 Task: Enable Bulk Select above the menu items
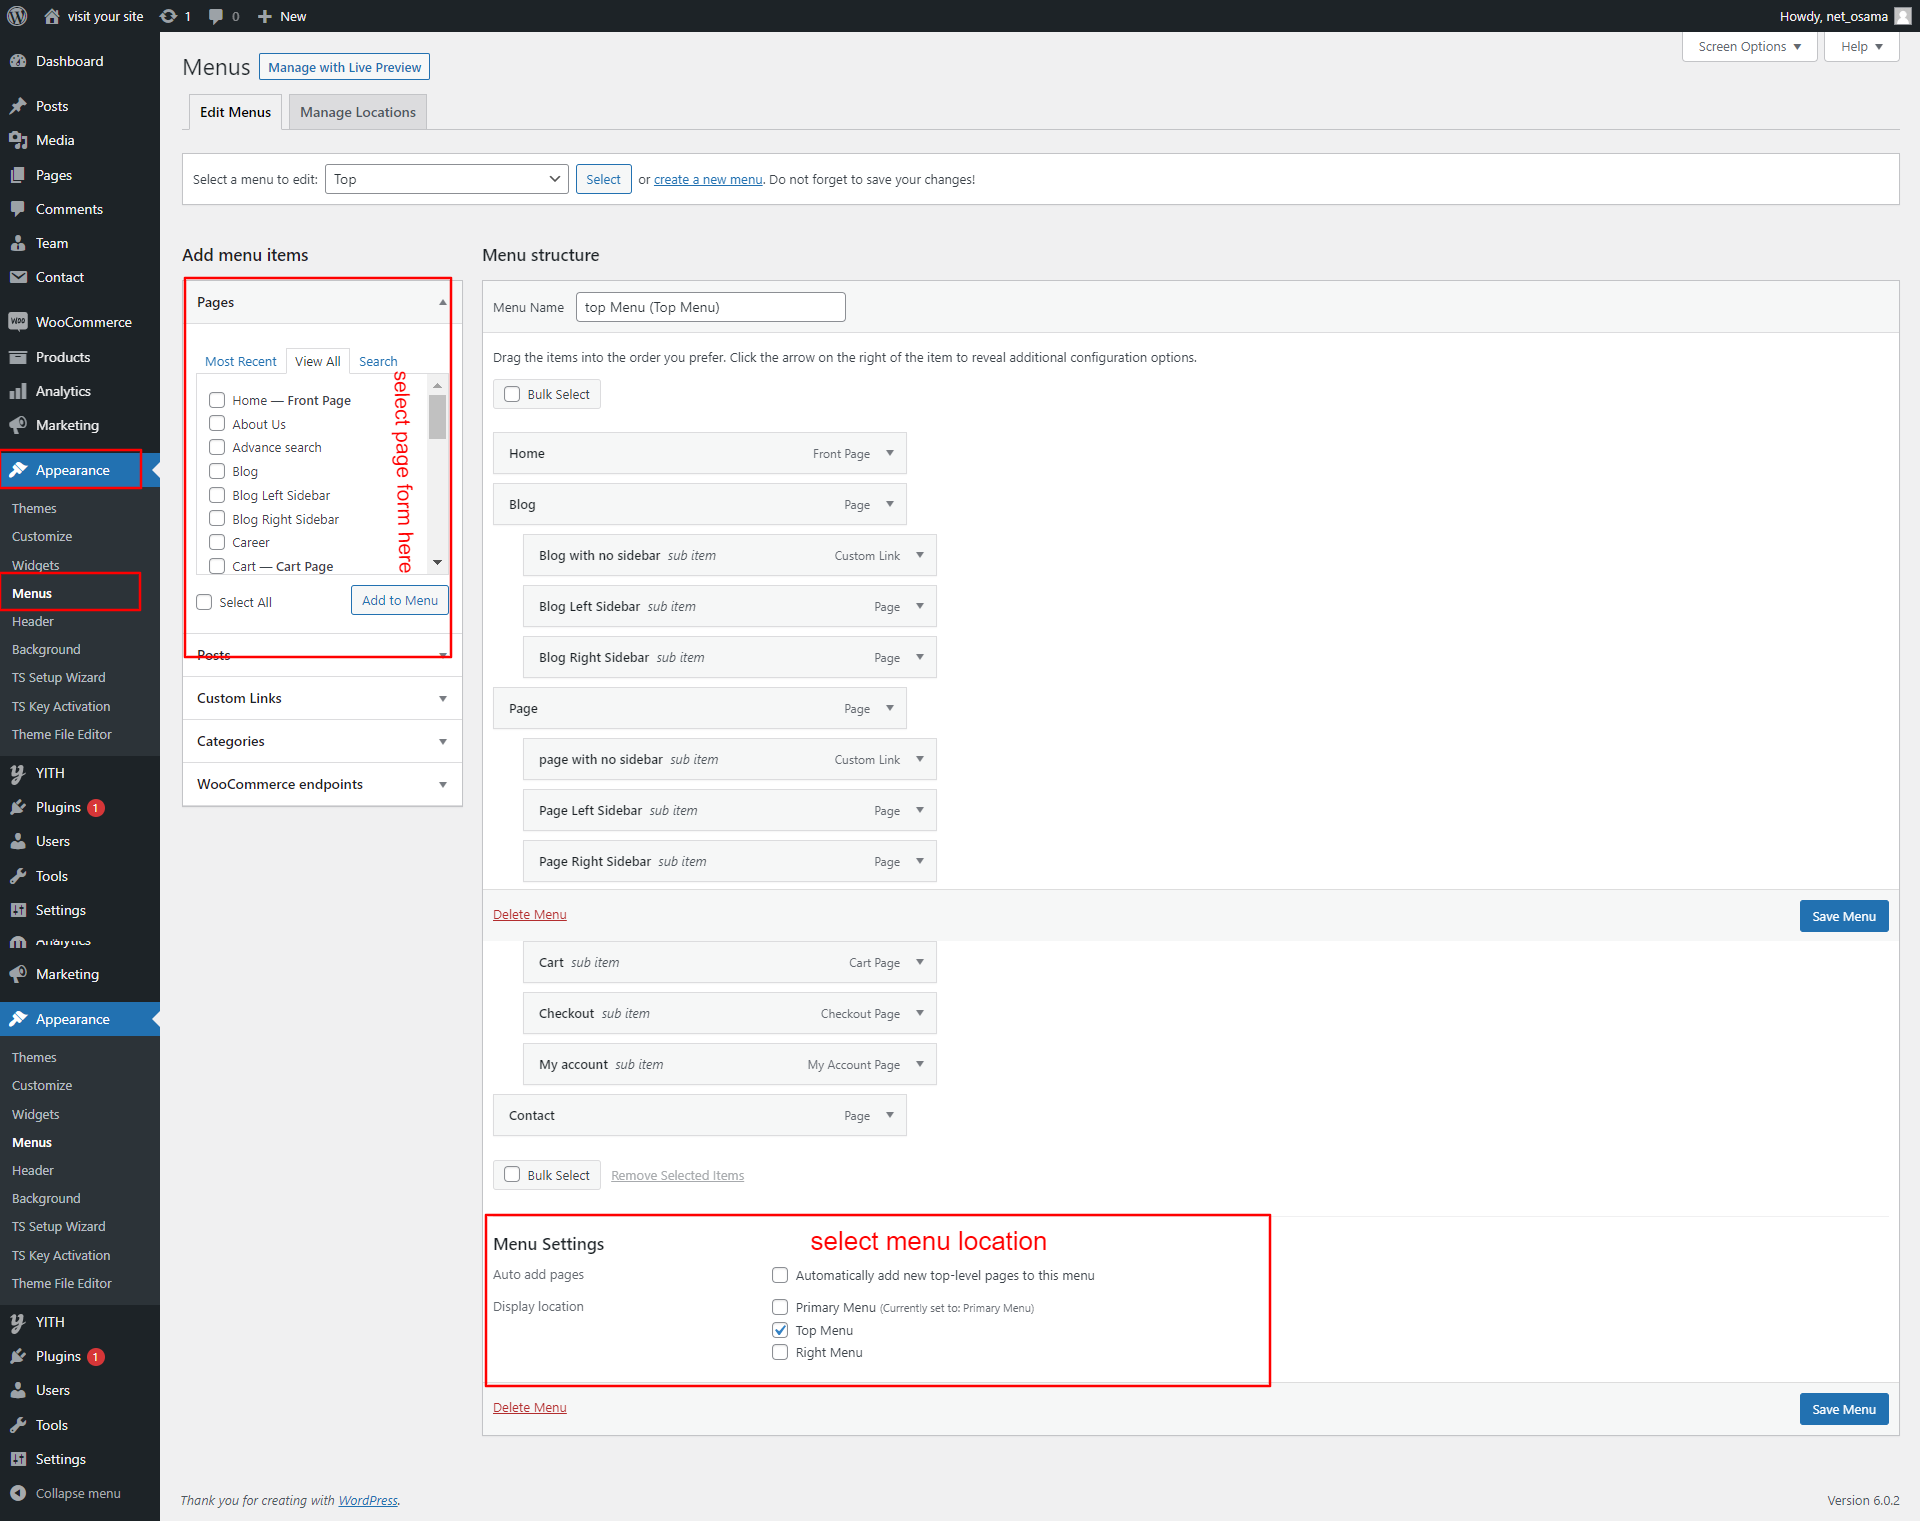point(512,394)
